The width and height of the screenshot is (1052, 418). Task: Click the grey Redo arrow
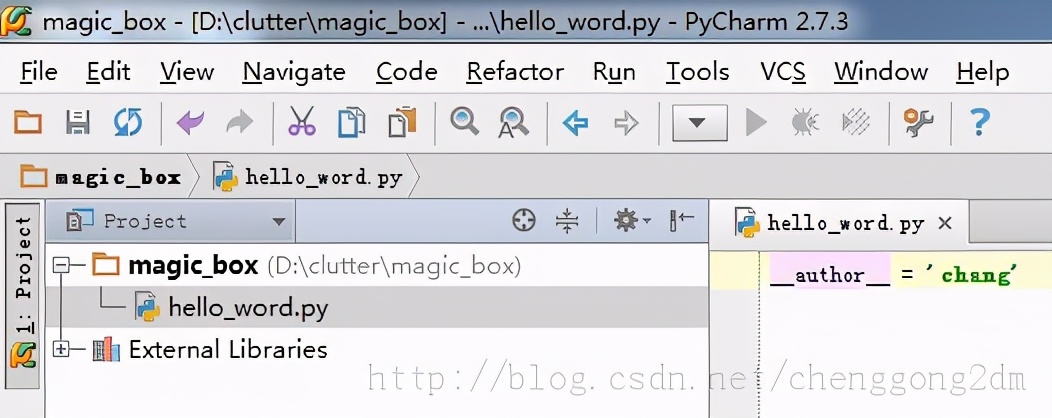[x=240, y=123]
